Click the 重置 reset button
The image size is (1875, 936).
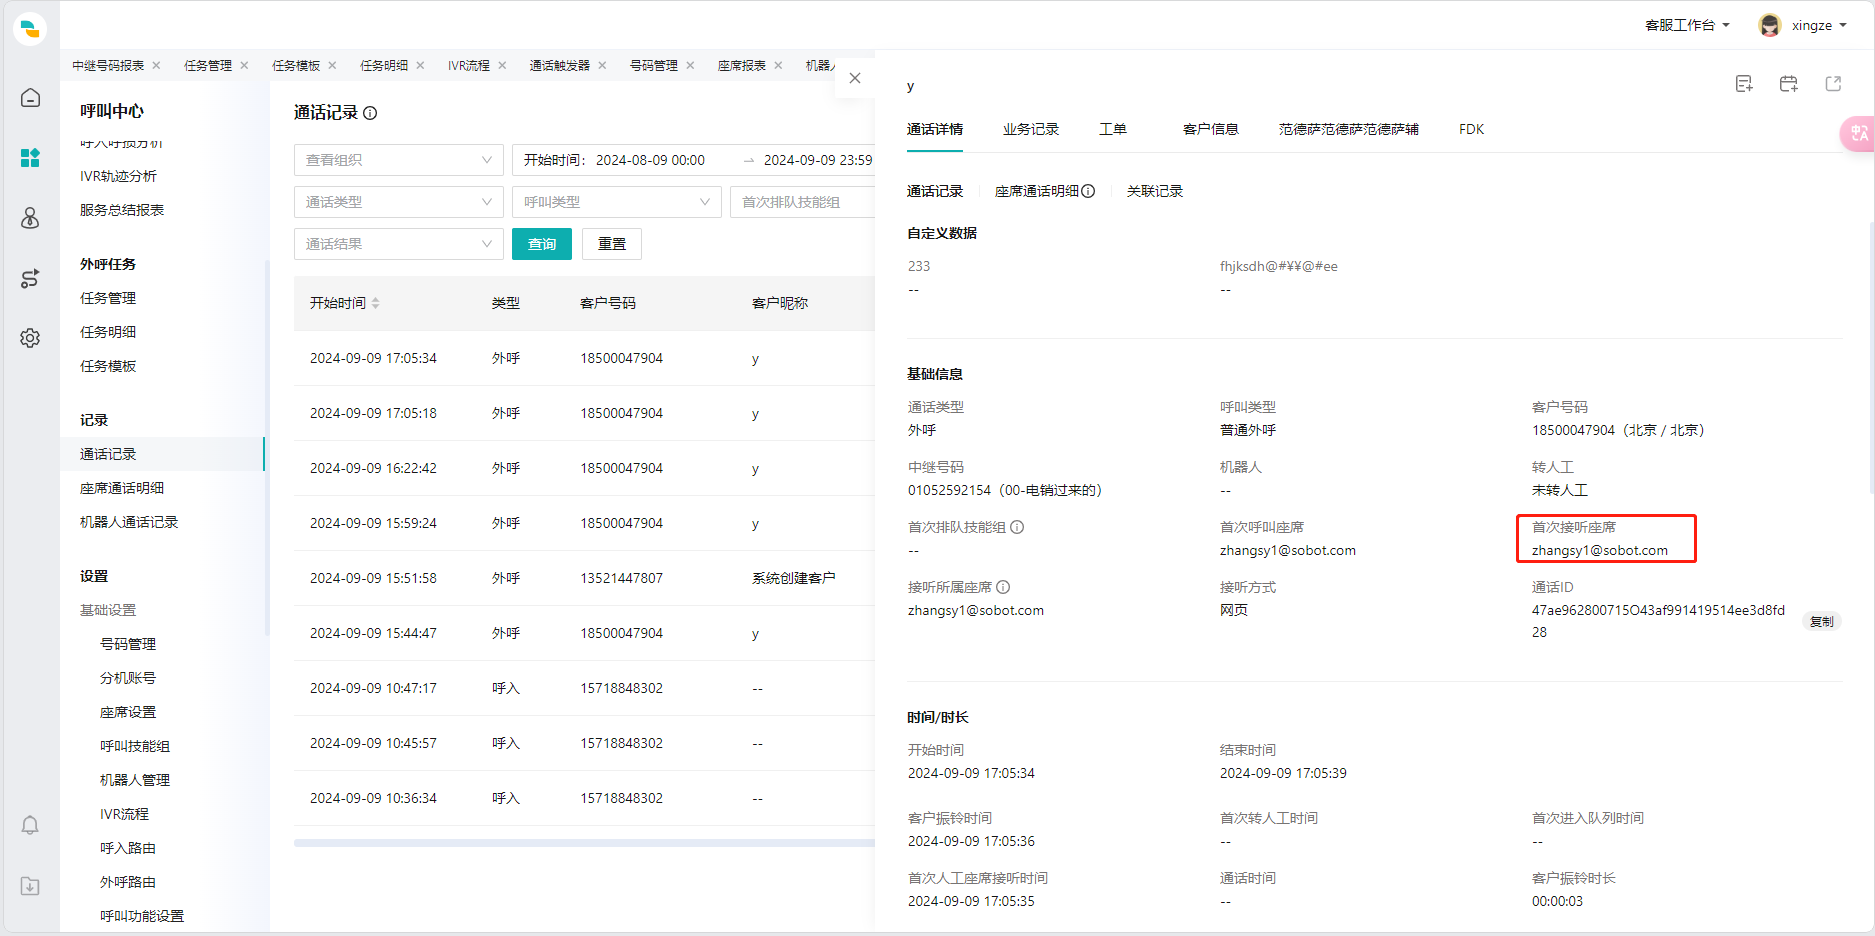pos(612,244)
